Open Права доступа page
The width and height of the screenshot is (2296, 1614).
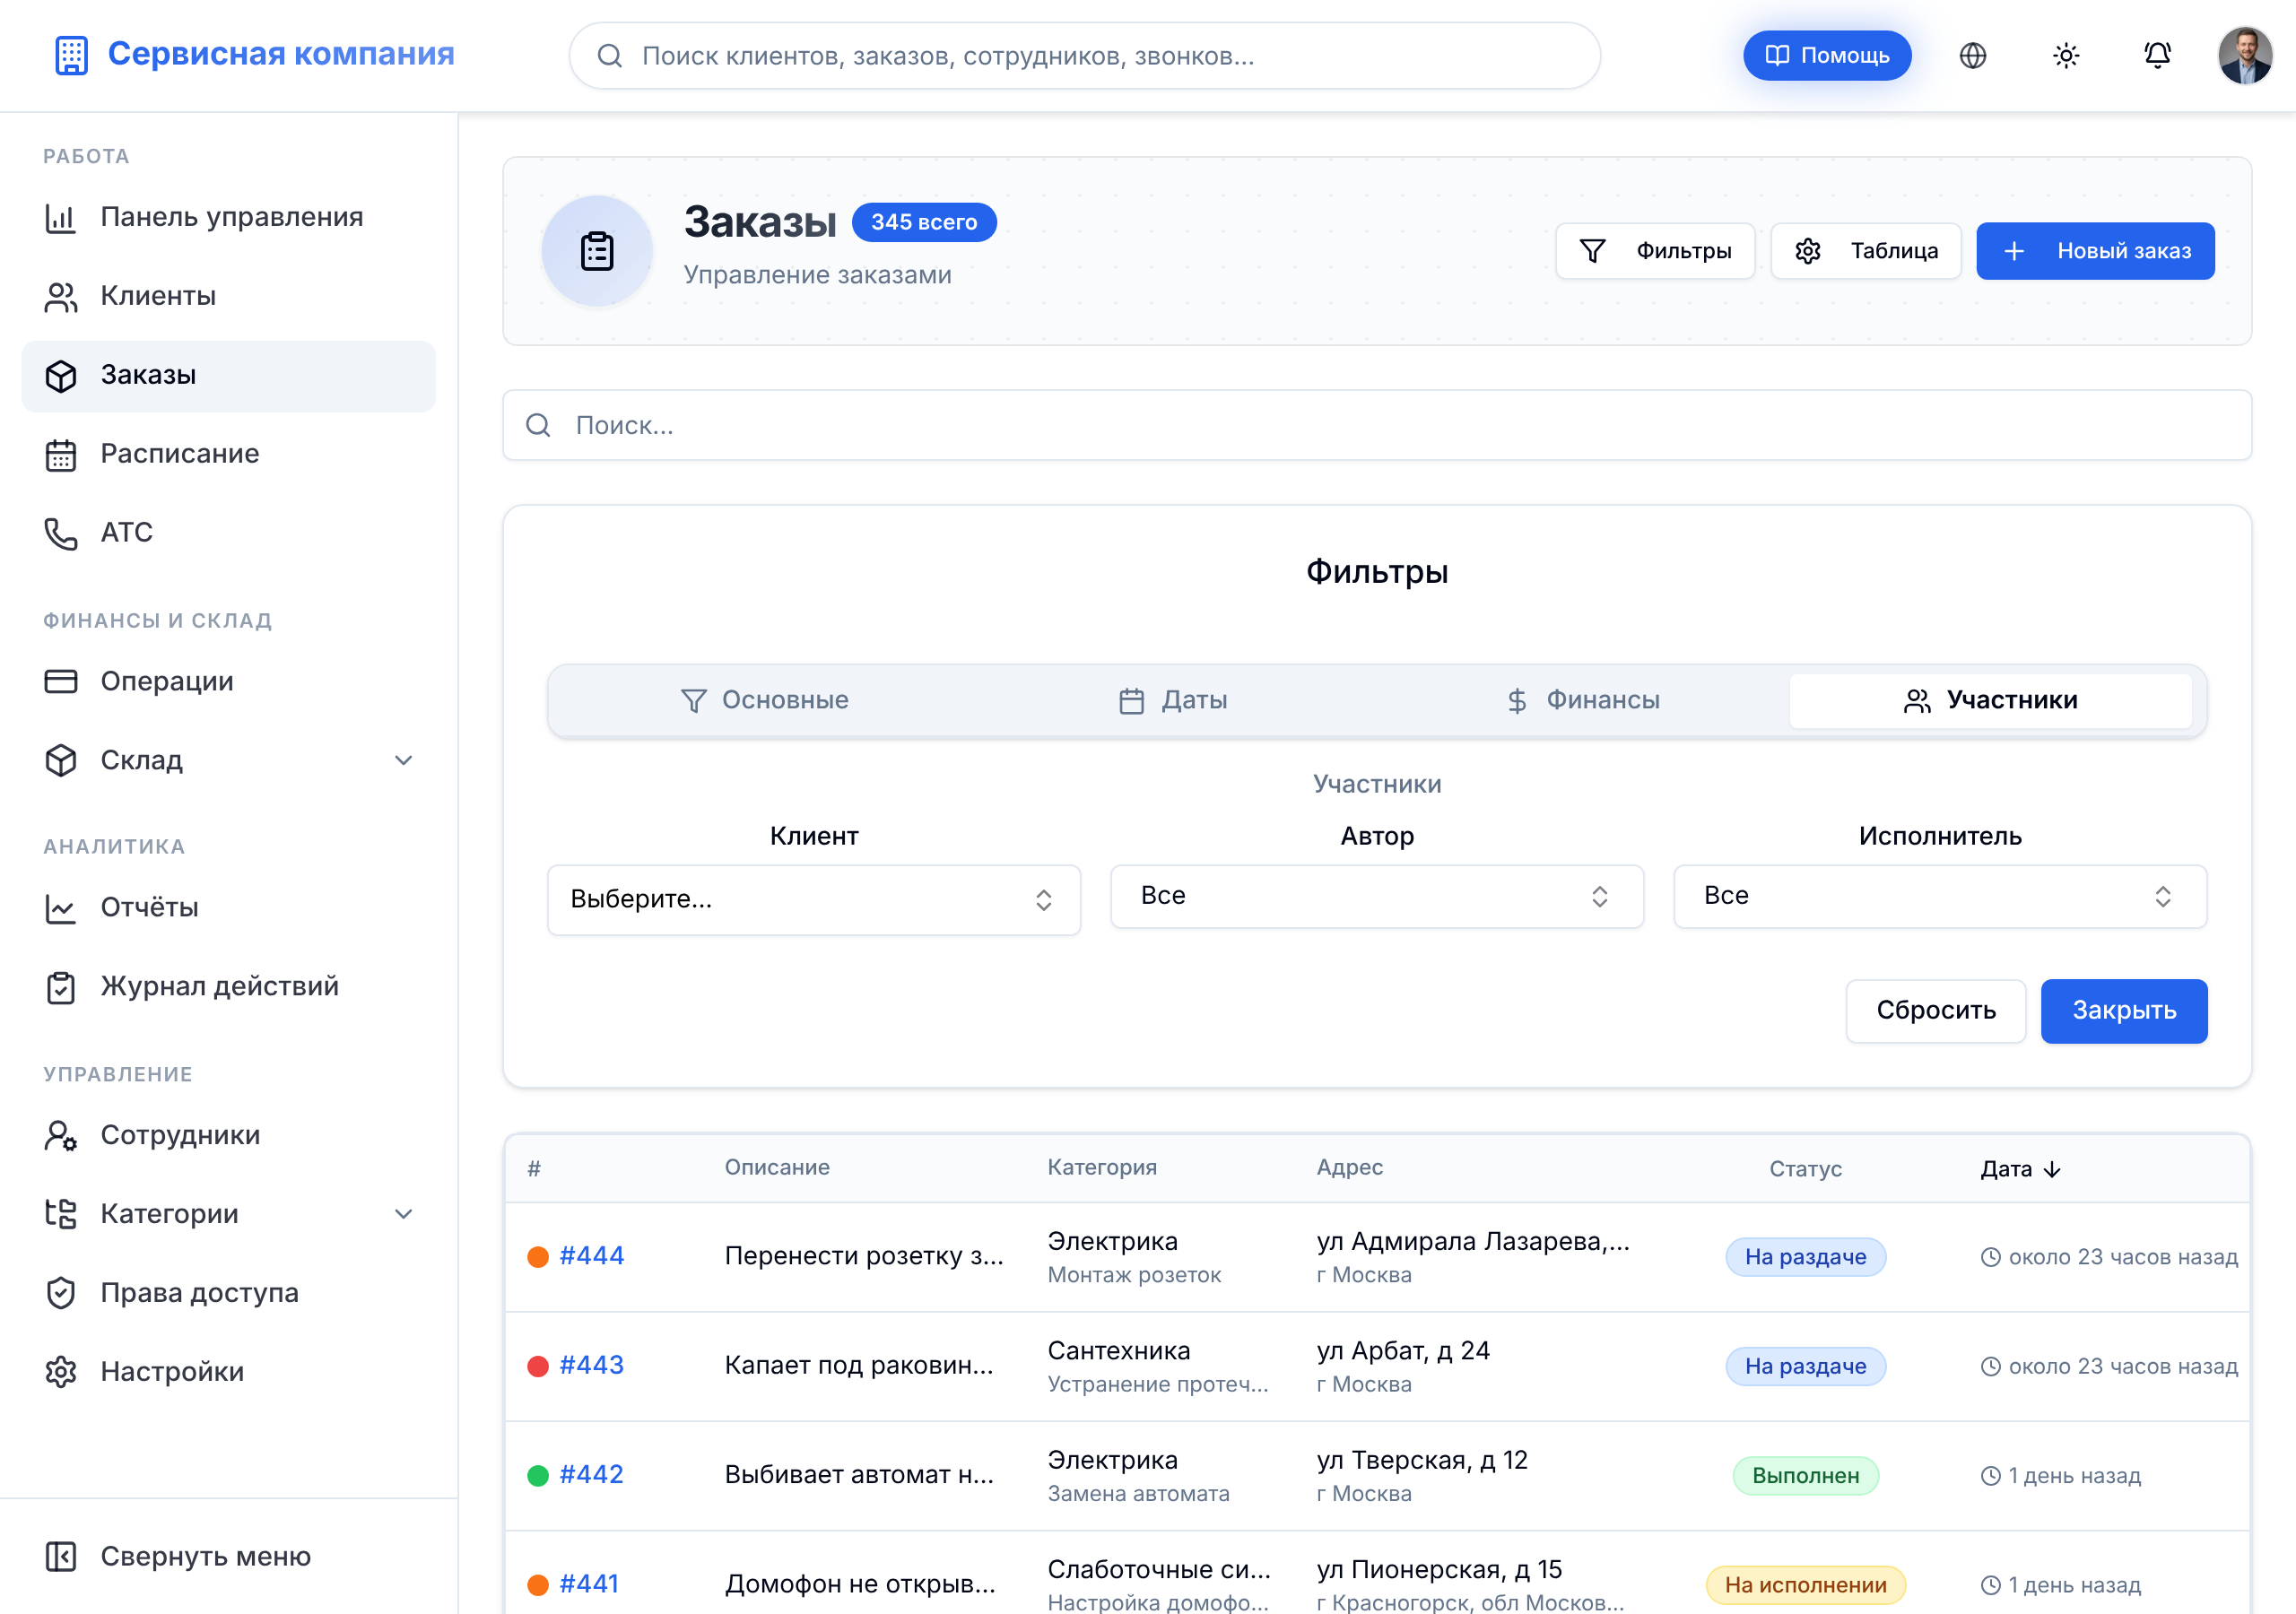click(x=228, y=1293)
